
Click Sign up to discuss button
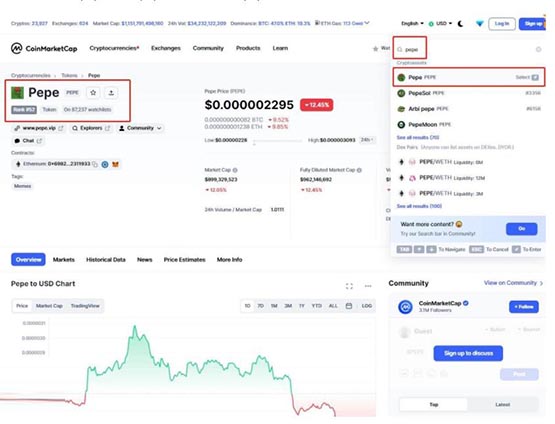[468, 353]
